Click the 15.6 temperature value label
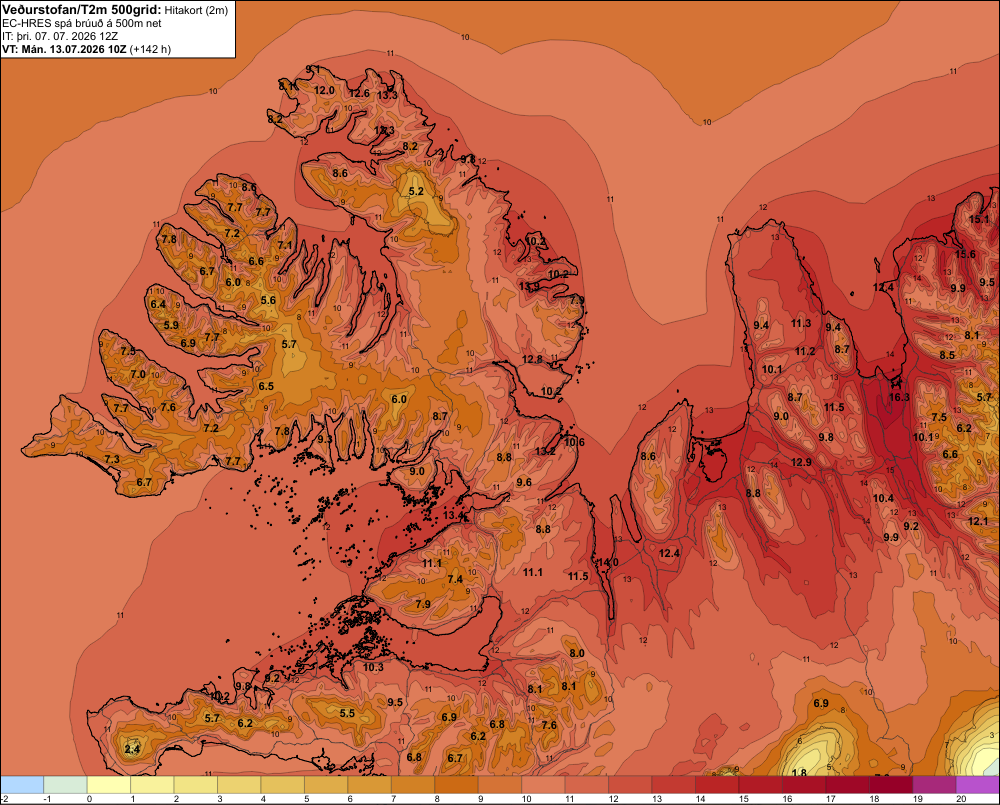The image size is (1000, 805). (x=965, y=254)
